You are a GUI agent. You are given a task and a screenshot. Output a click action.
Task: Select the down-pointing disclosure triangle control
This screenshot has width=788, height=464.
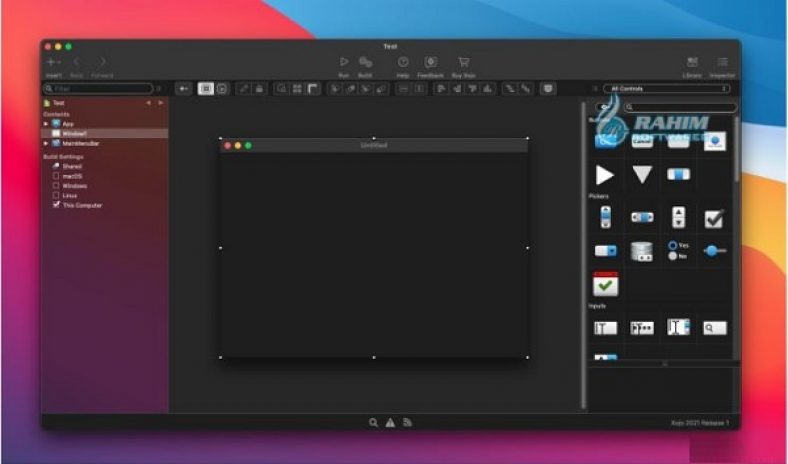[x=642, y=174]
